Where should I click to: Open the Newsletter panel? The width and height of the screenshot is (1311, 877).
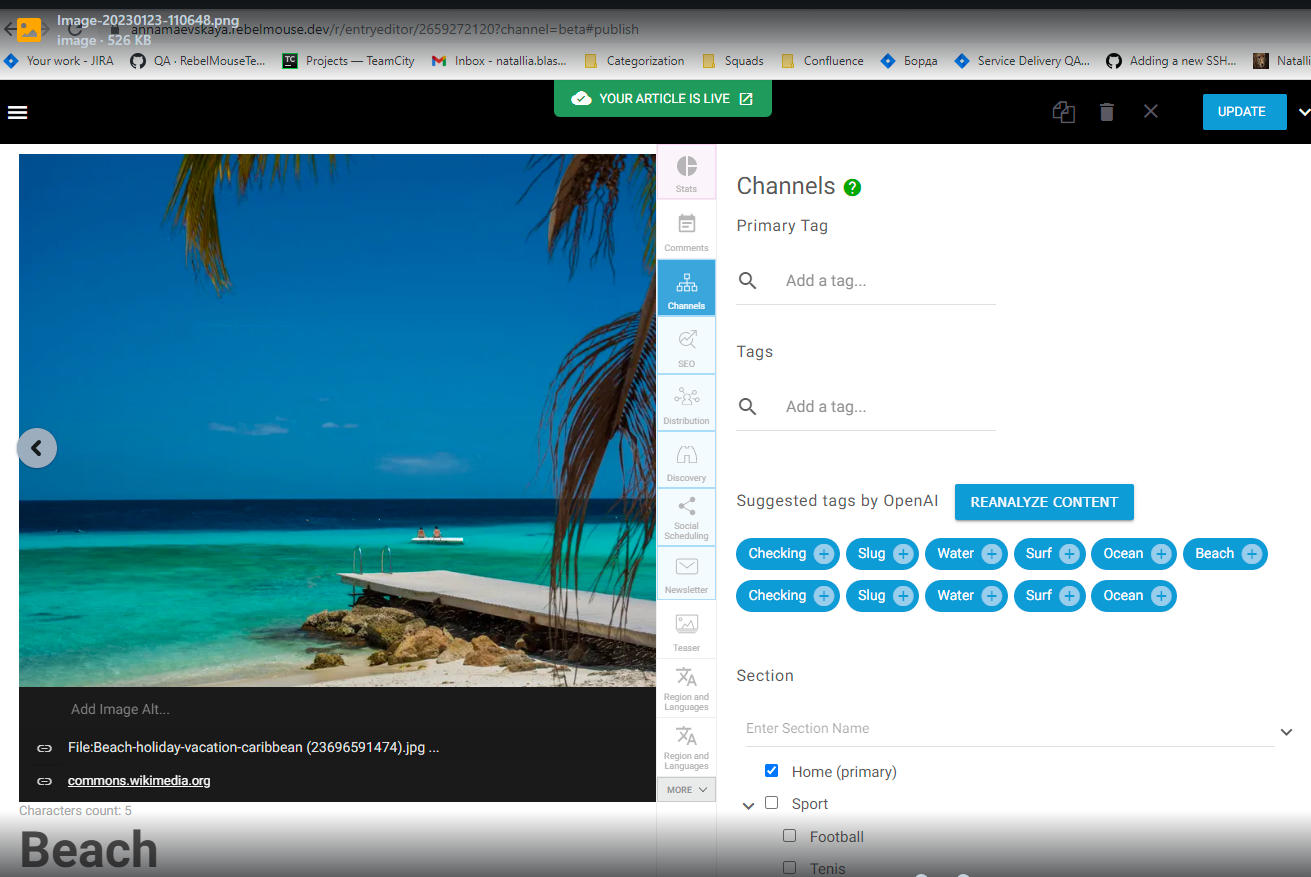pos(686,572)
